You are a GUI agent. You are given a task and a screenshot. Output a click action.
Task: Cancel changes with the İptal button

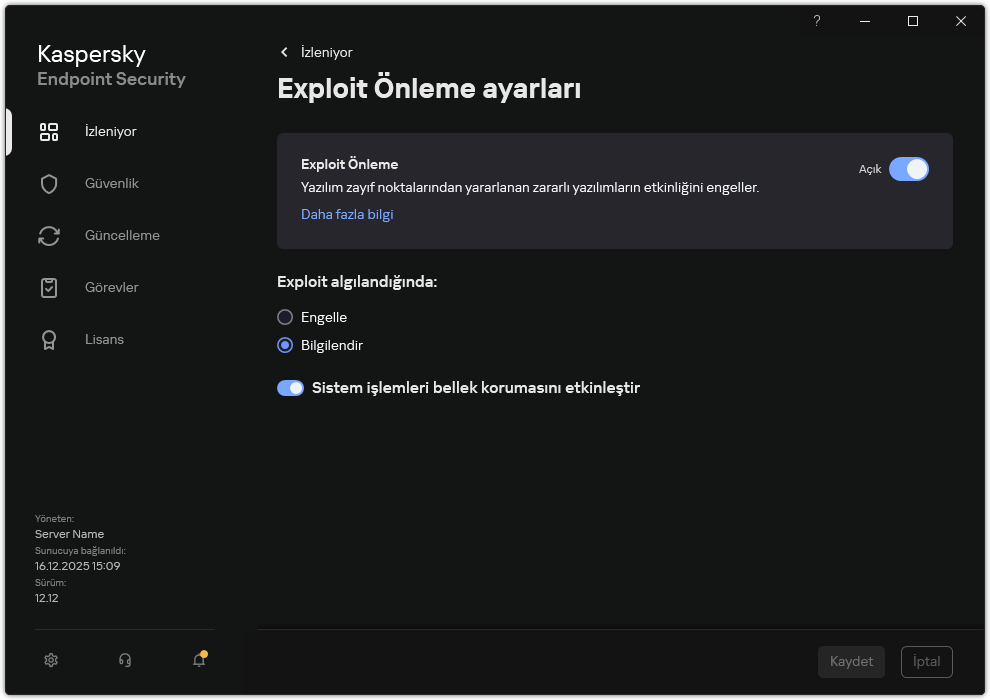(x=926, y=661)
